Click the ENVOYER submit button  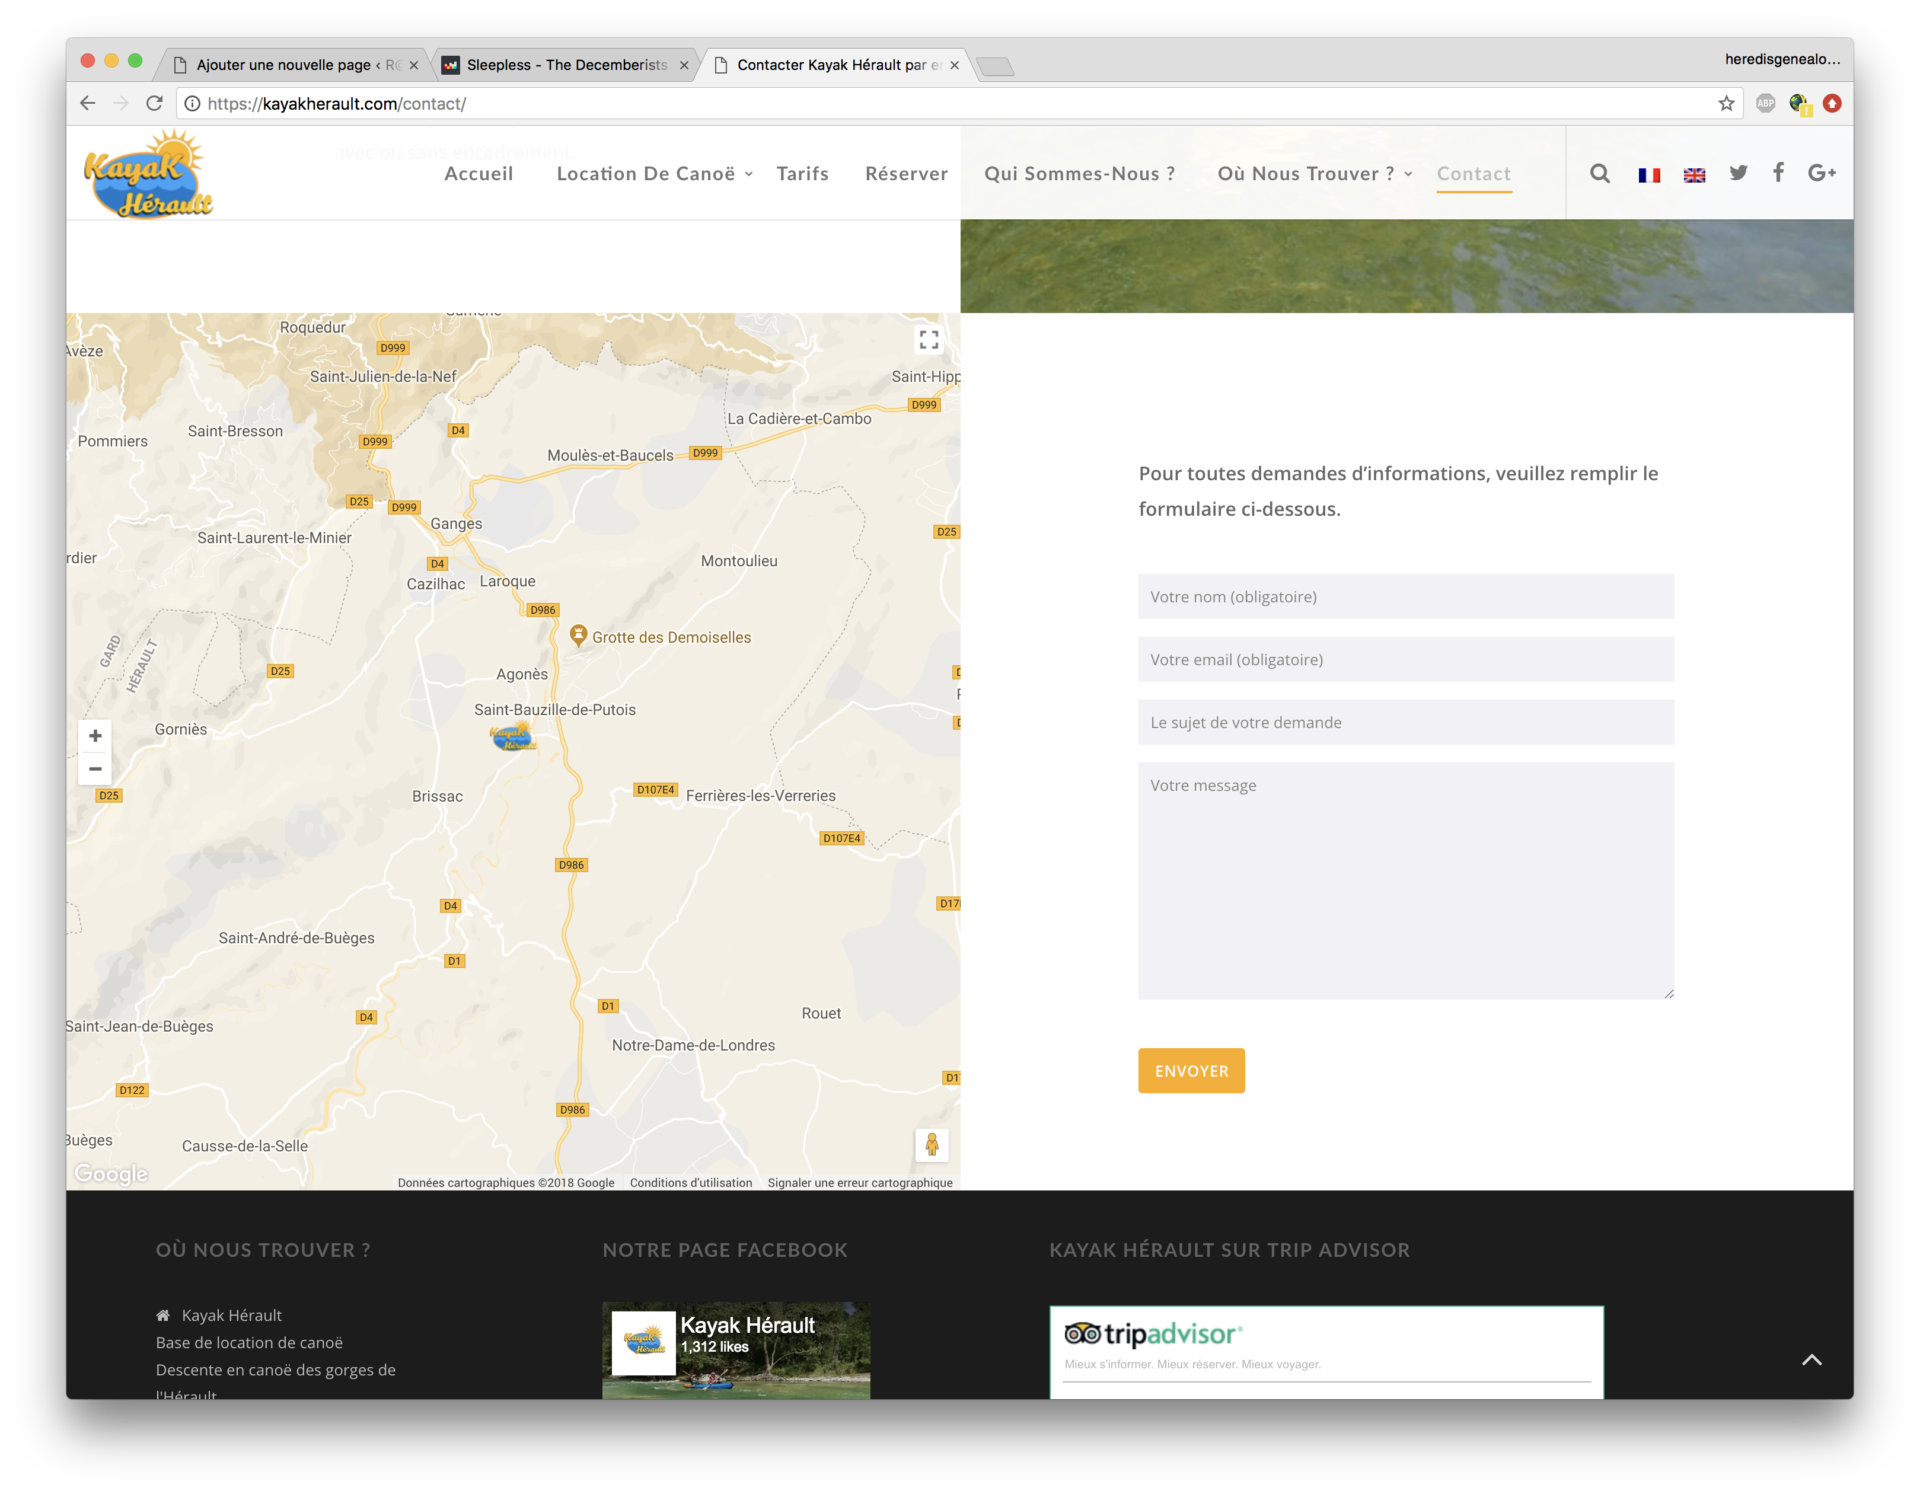(1191, 1071)
